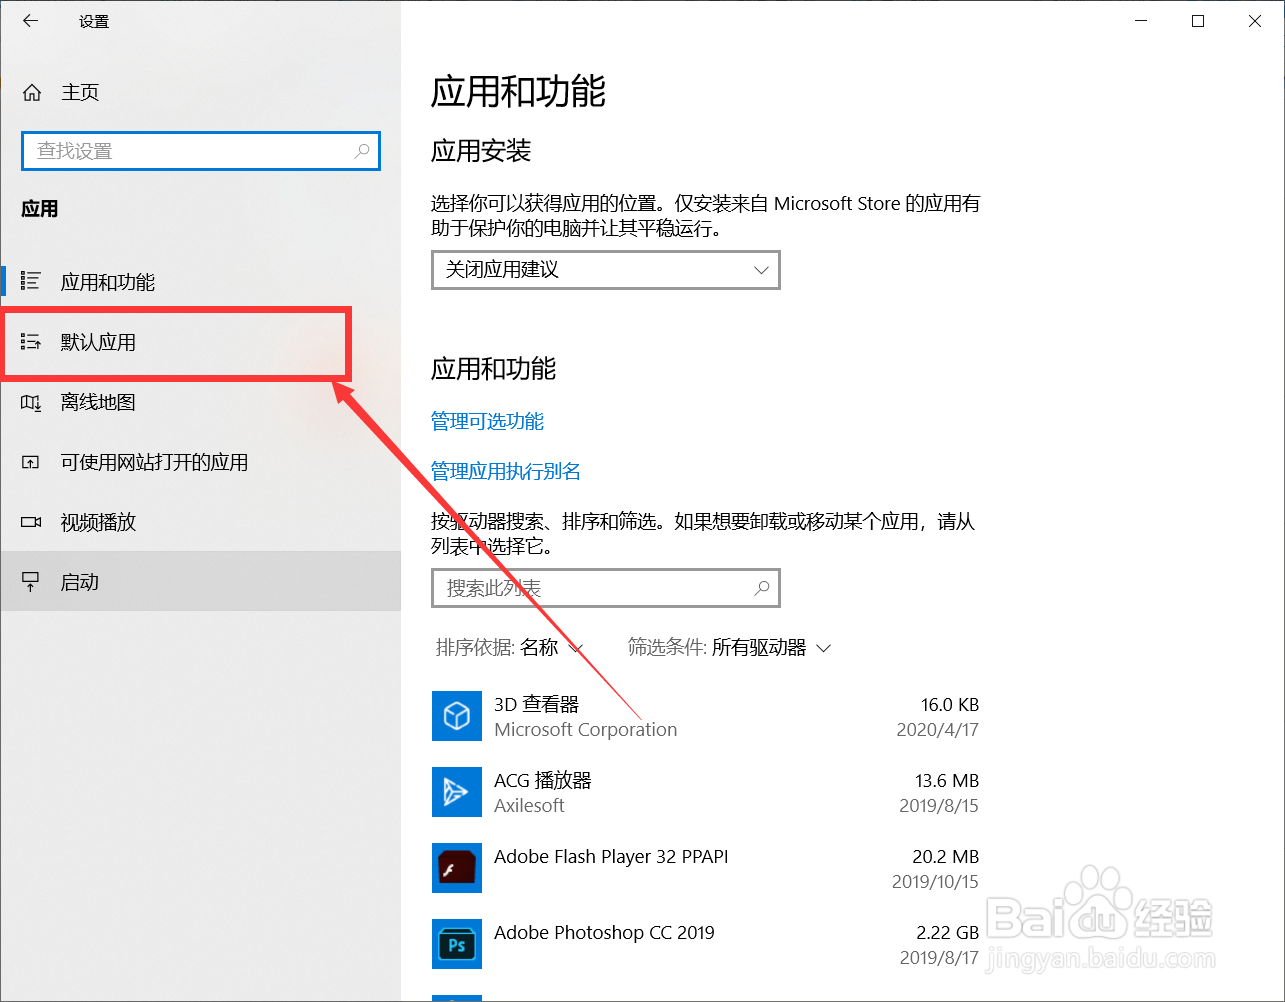Open the 管理可选功能 link
The height and width of the screenshot is (1002, 1285).
tap(487, 422)
